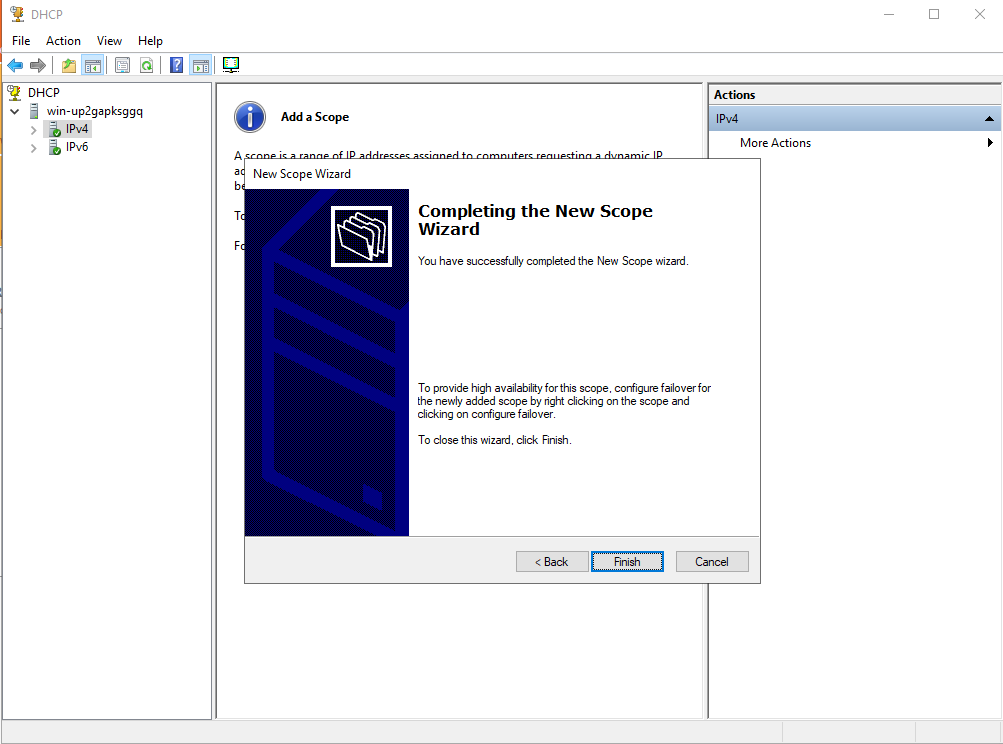Image resolution: width=1003 pixels, height=744 pixels.
Task: Click the Properties toolbar icon
Action: [x=122, y=65]
